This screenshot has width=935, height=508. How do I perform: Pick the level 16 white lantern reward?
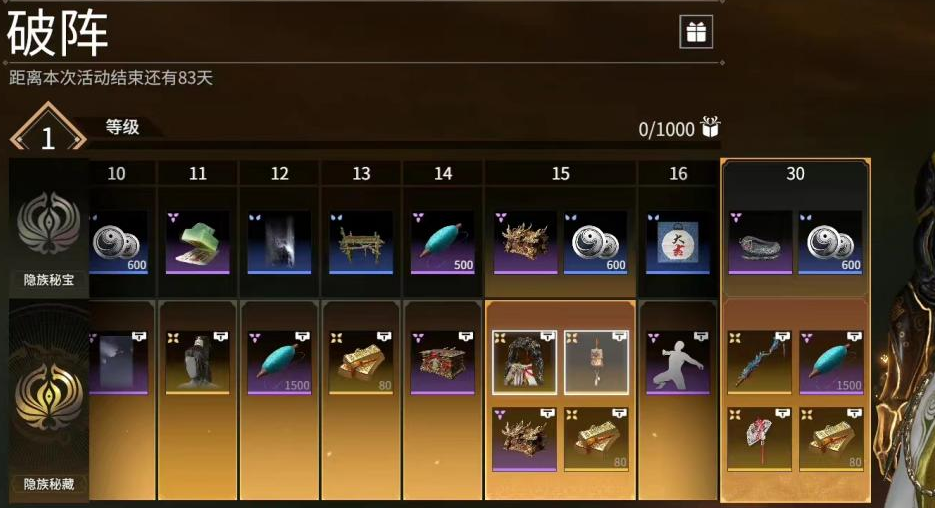[678, 242]
